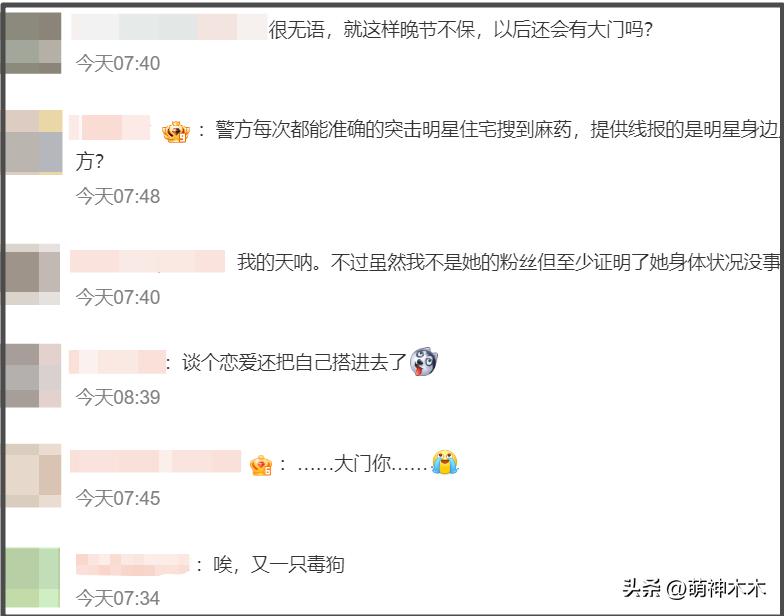This screenshot has width=784, height=616.
Task: Click the crying face emoji
Action: coord(444,462)
